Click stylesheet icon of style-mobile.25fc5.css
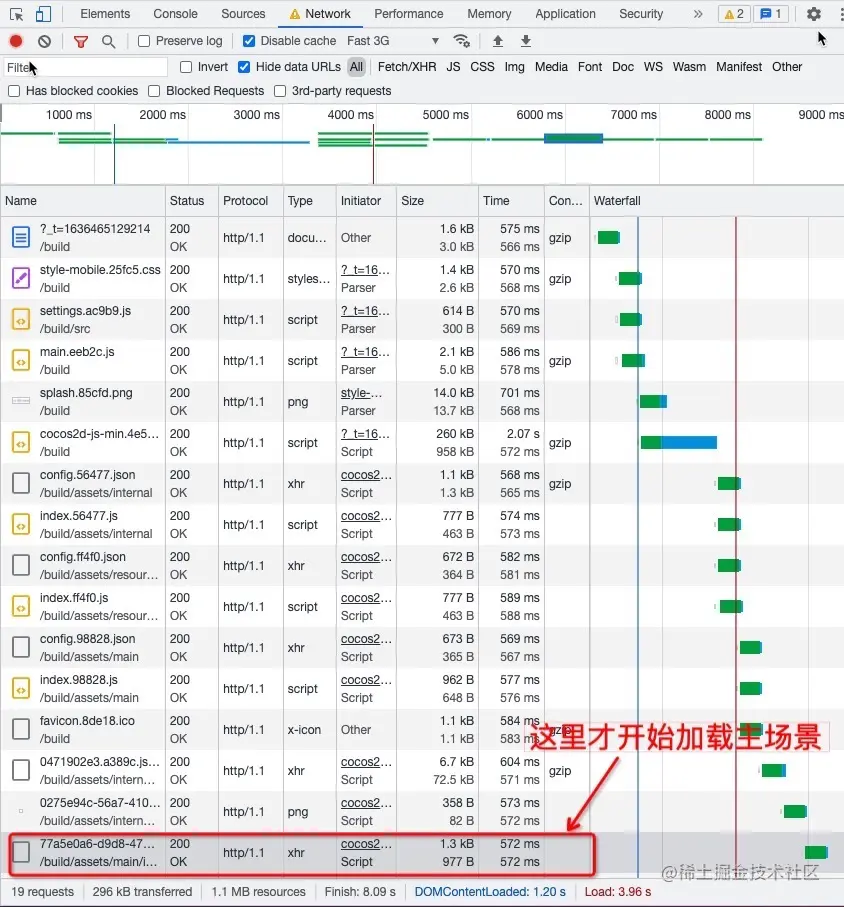Viewport: 844px width, 907px height. [21, 278]
